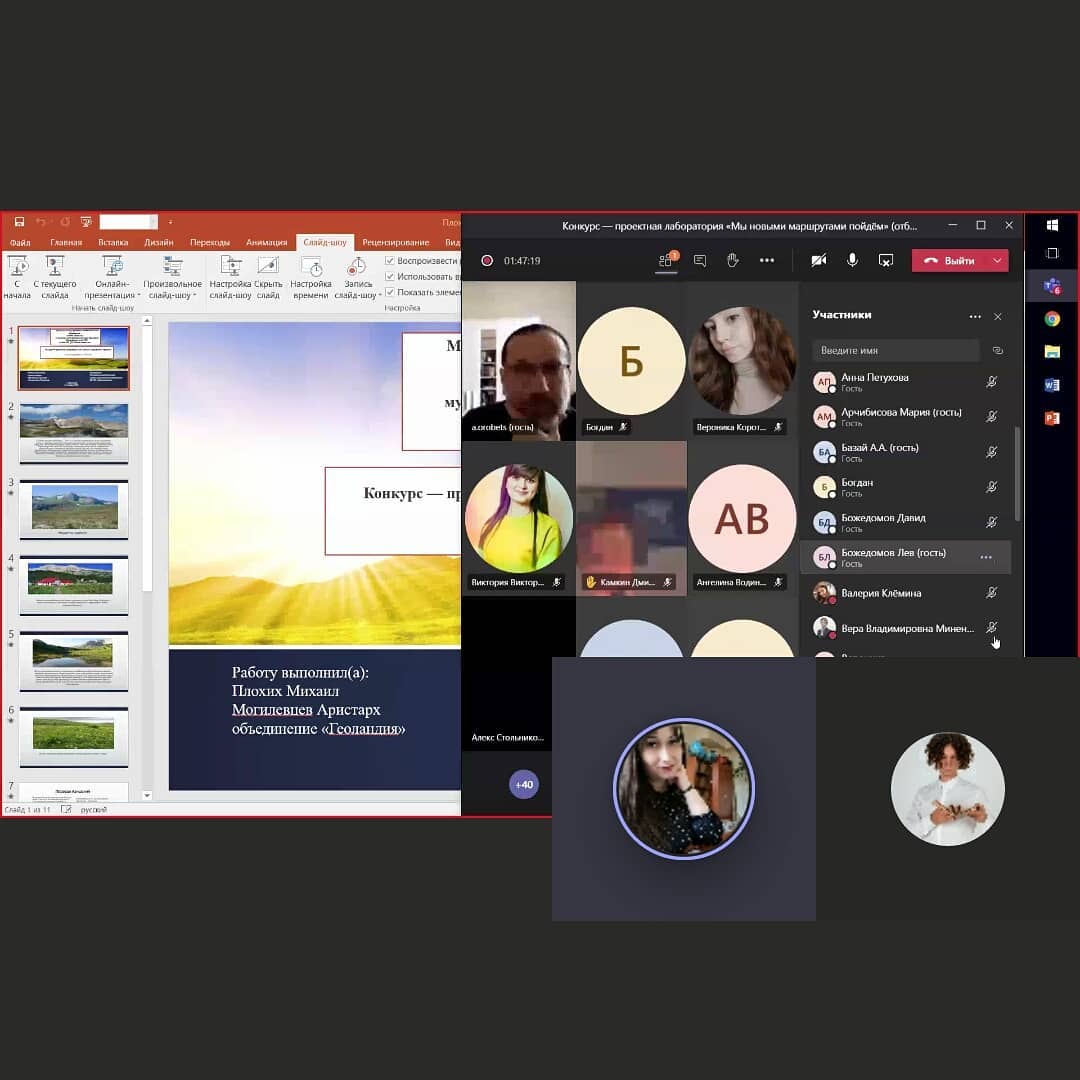Switch to the «Главная» ribbon tab

click(66, 242)
